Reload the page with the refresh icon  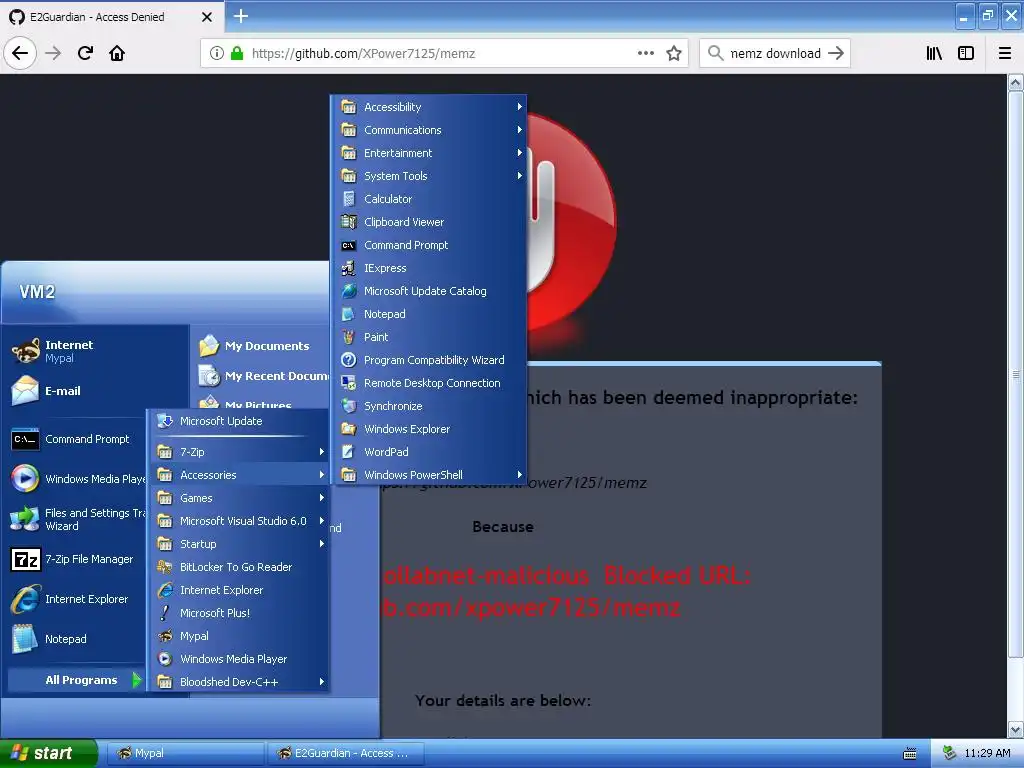(85, 53)
